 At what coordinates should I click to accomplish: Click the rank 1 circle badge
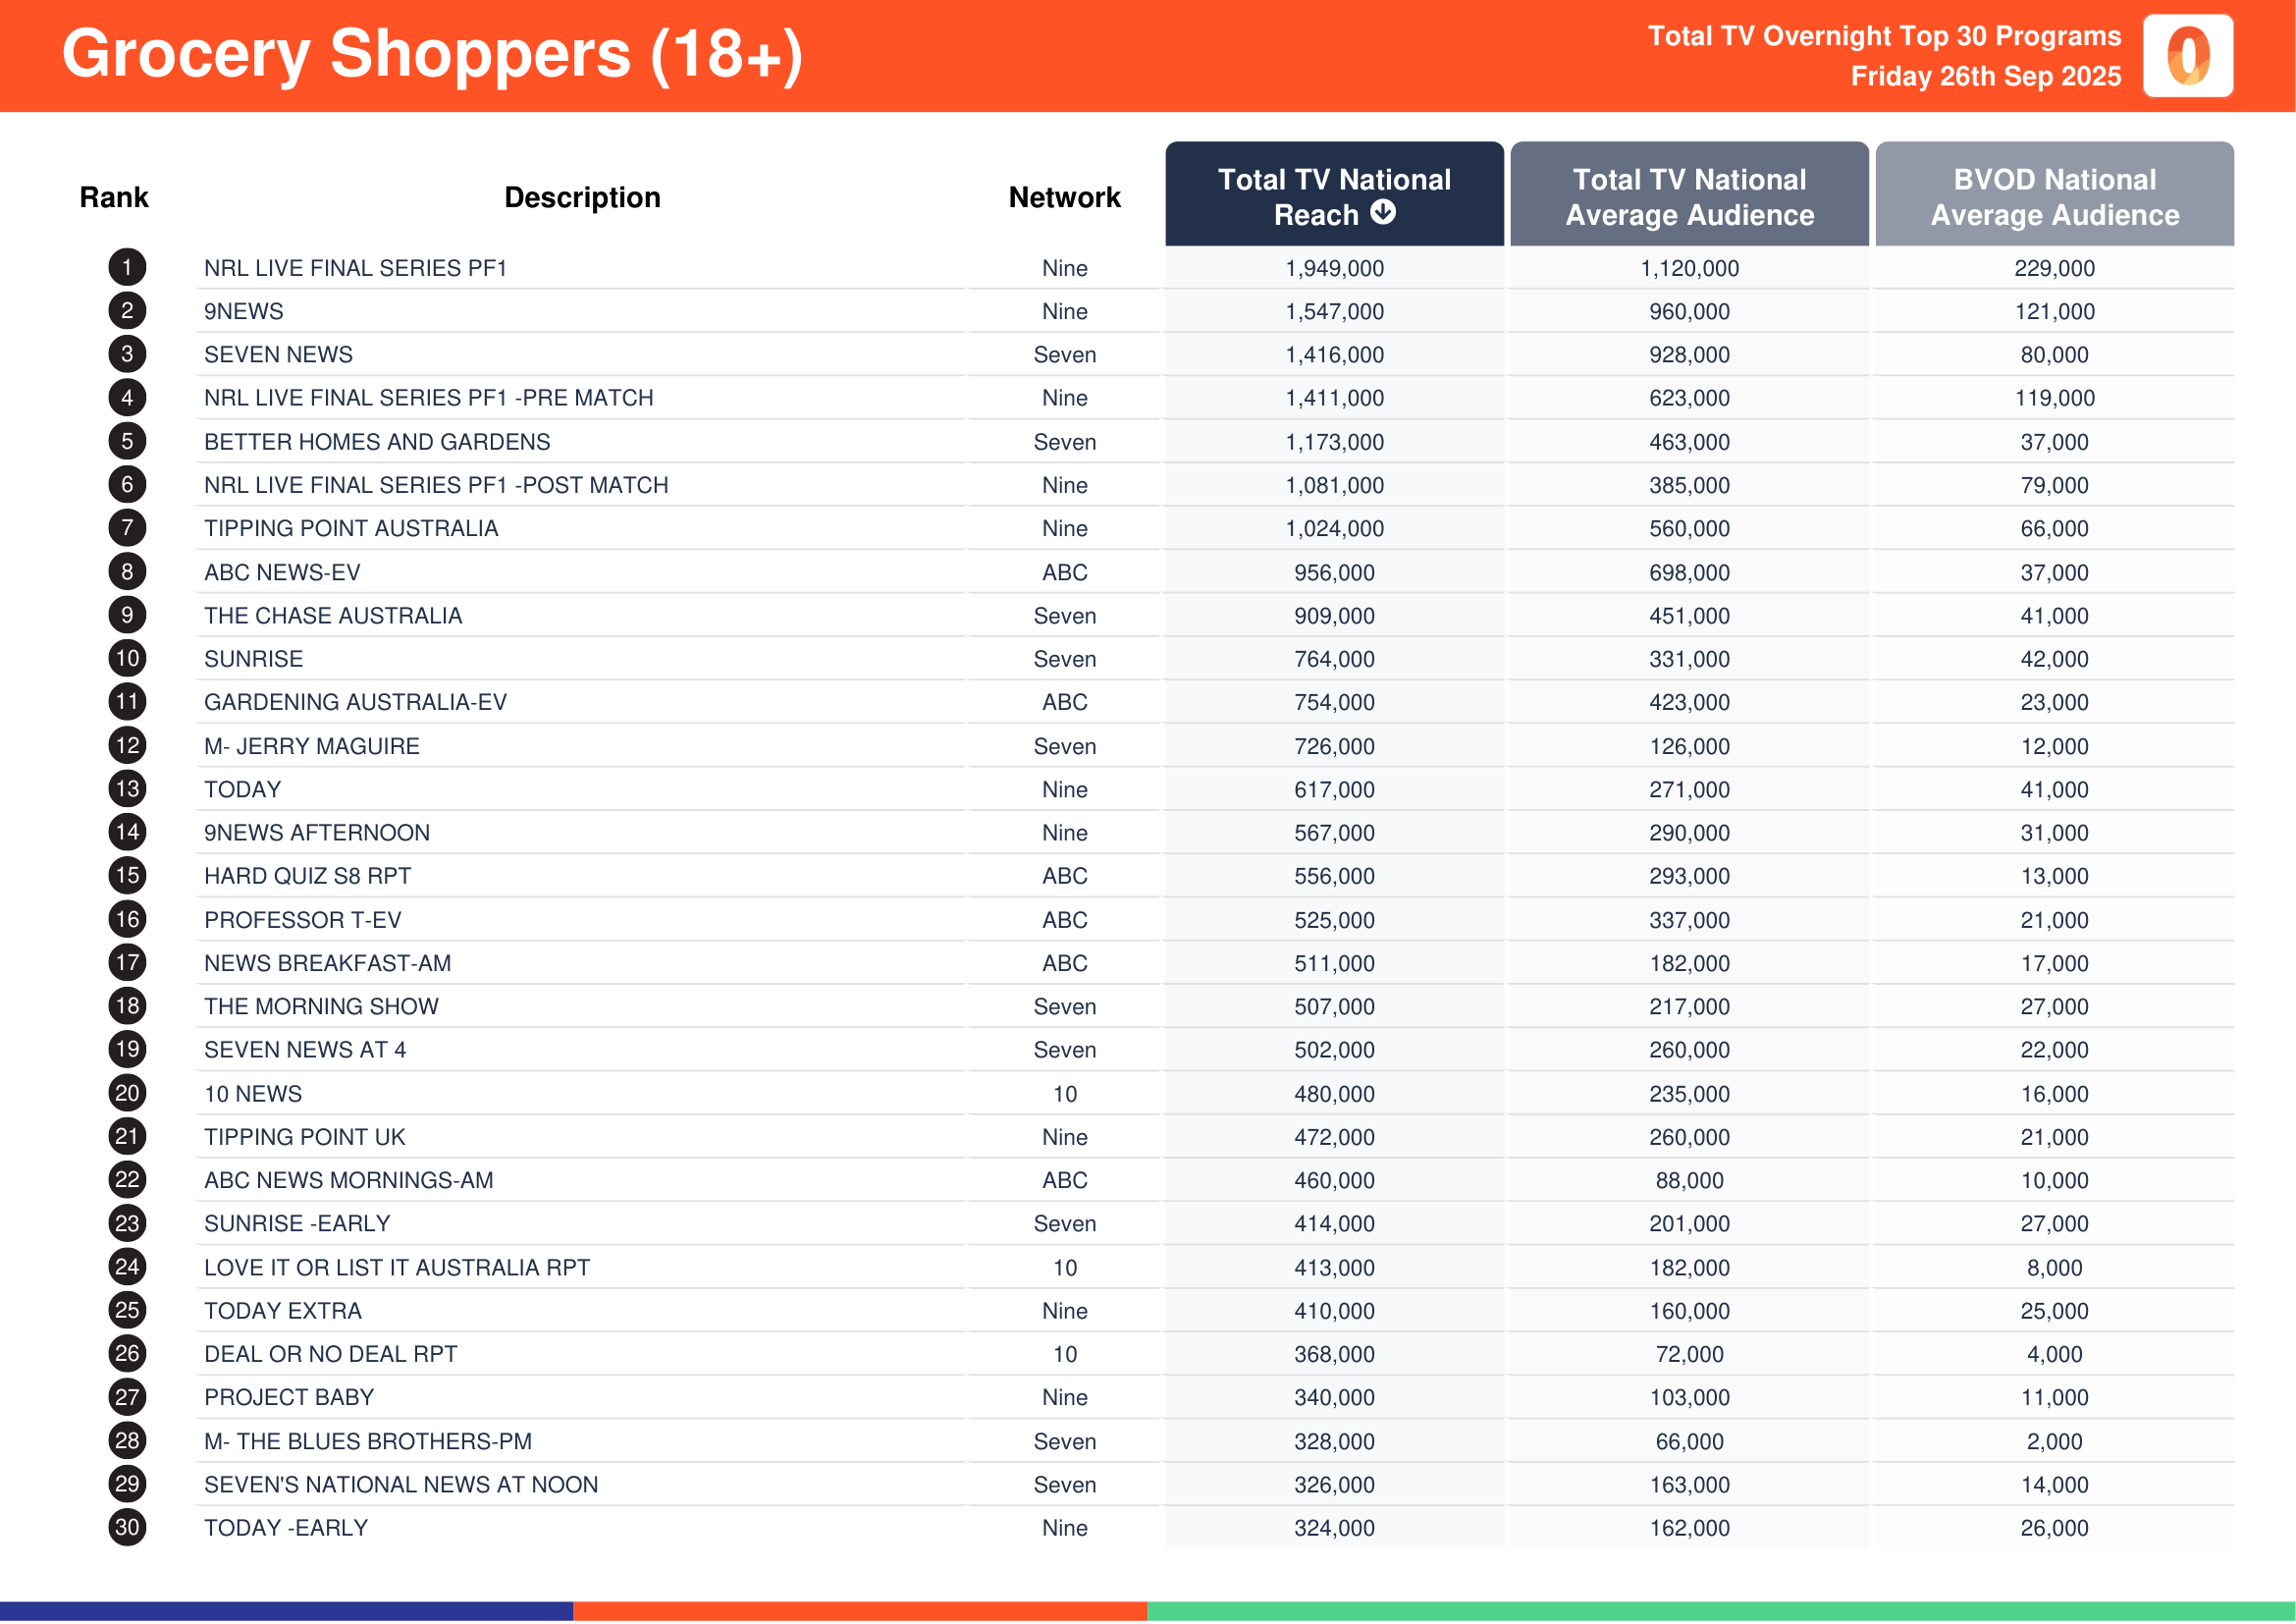(x=127, y=267)
